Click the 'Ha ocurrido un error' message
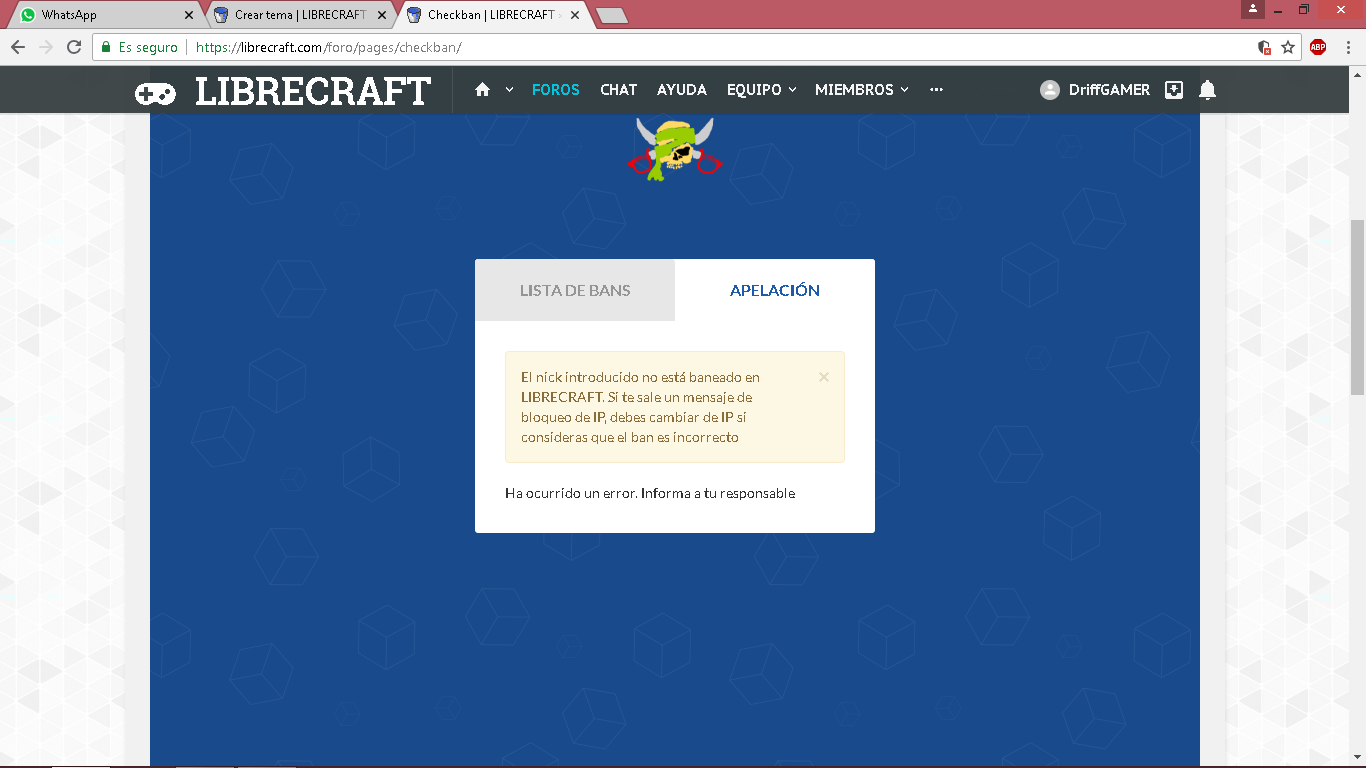This screenshot has width=1366, height=768. [650, 493]
